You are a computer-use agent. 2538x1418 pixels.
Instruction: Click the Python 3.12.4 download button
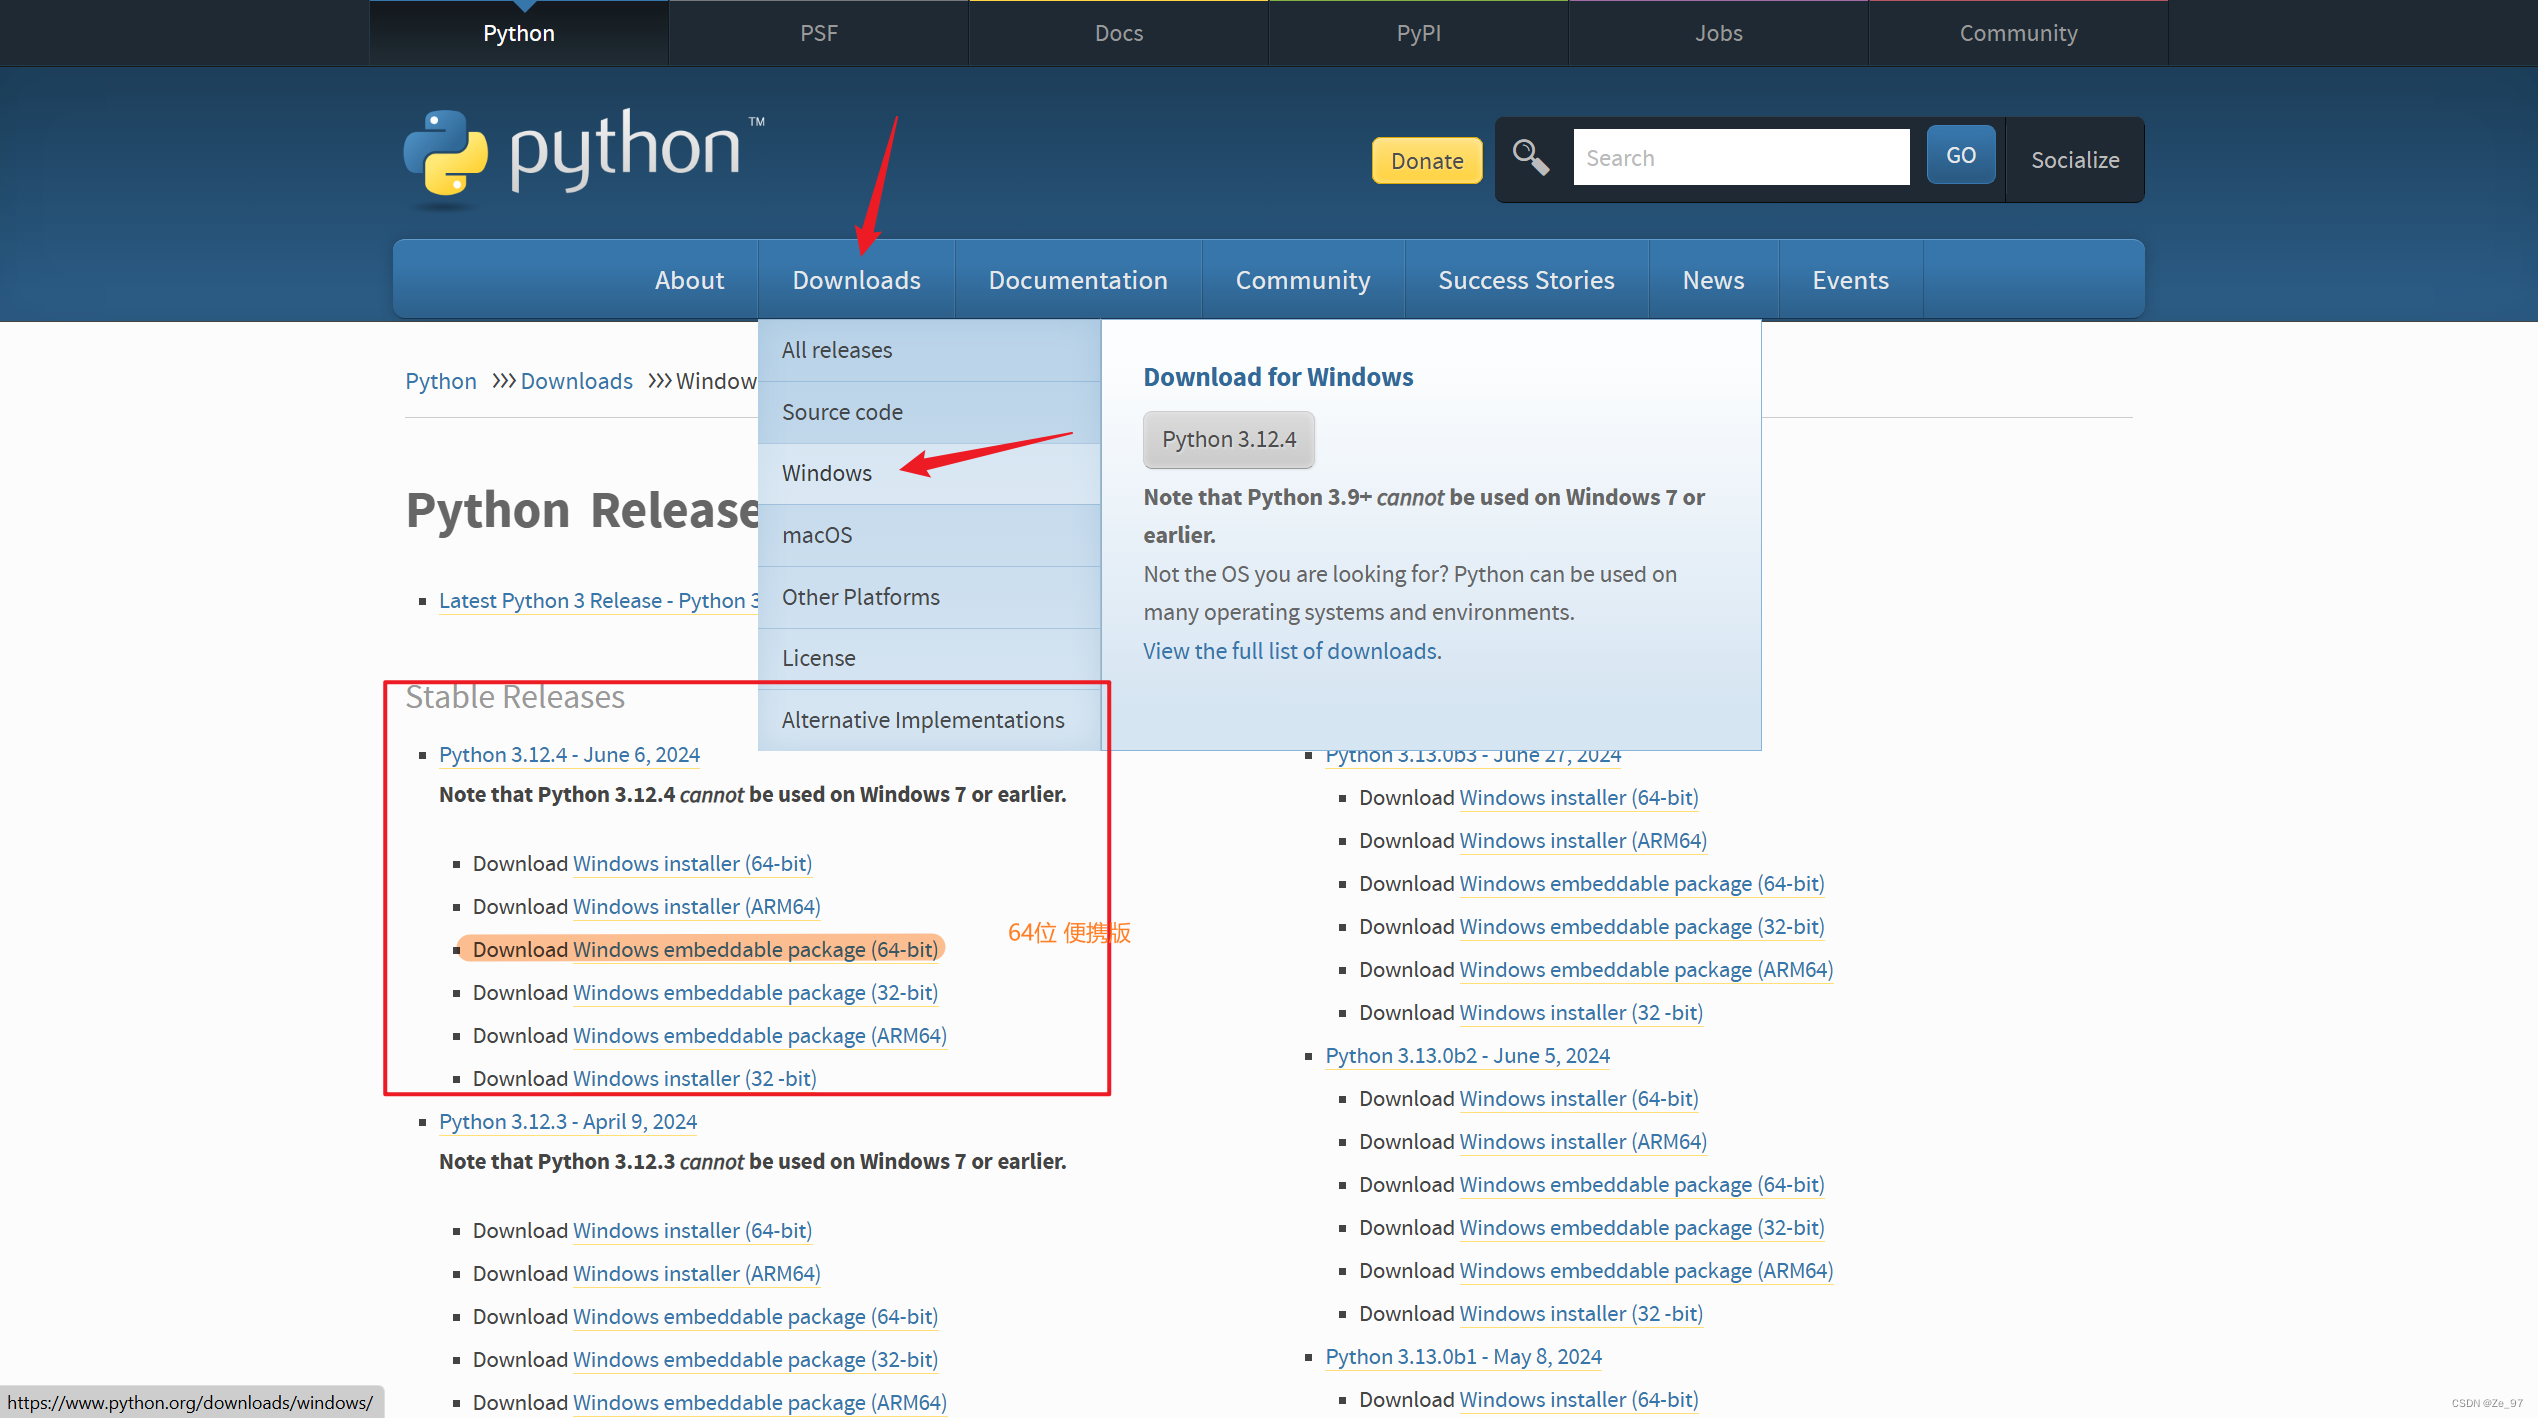(x=1228, y=439)
